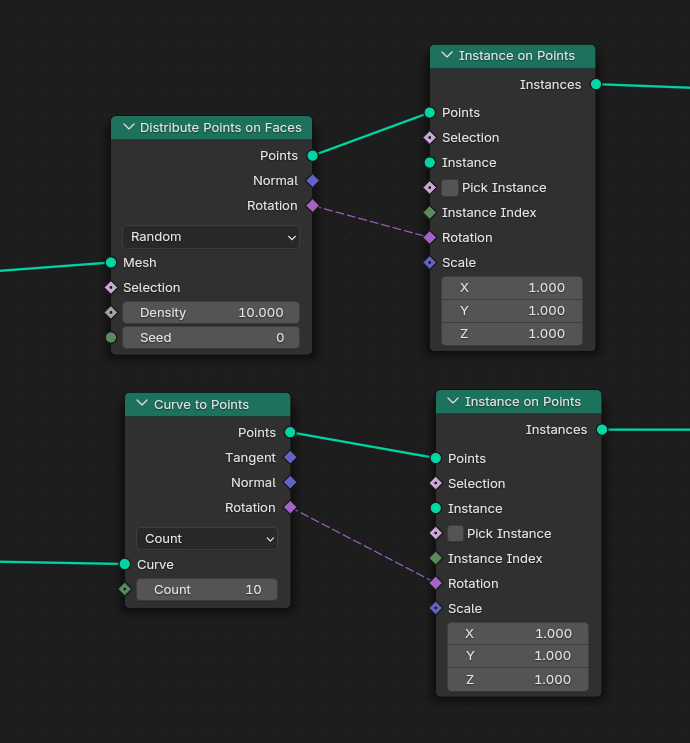The image size is (690, 743).
Task: Click Instance Index socket of lower node
Action: click(x=436, y=558)
